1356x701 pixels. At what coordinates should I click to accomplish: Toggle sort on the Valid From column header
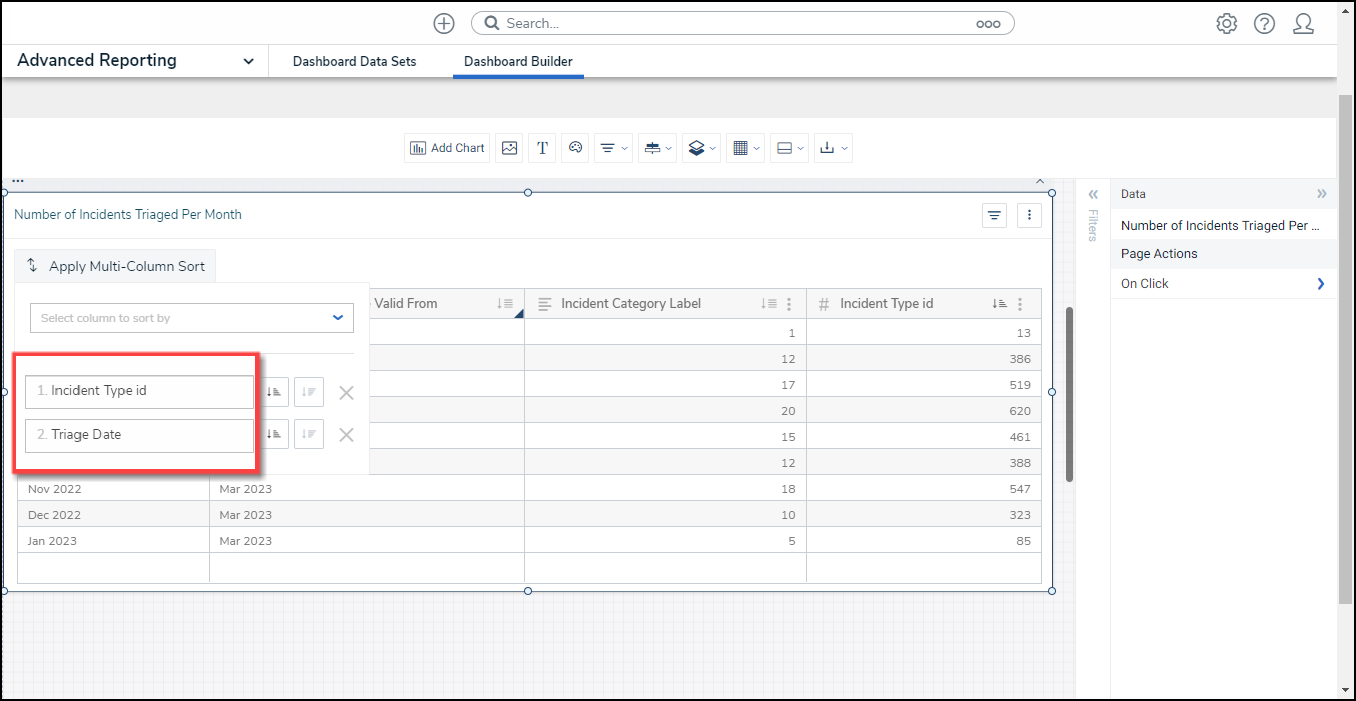[505, 304]
